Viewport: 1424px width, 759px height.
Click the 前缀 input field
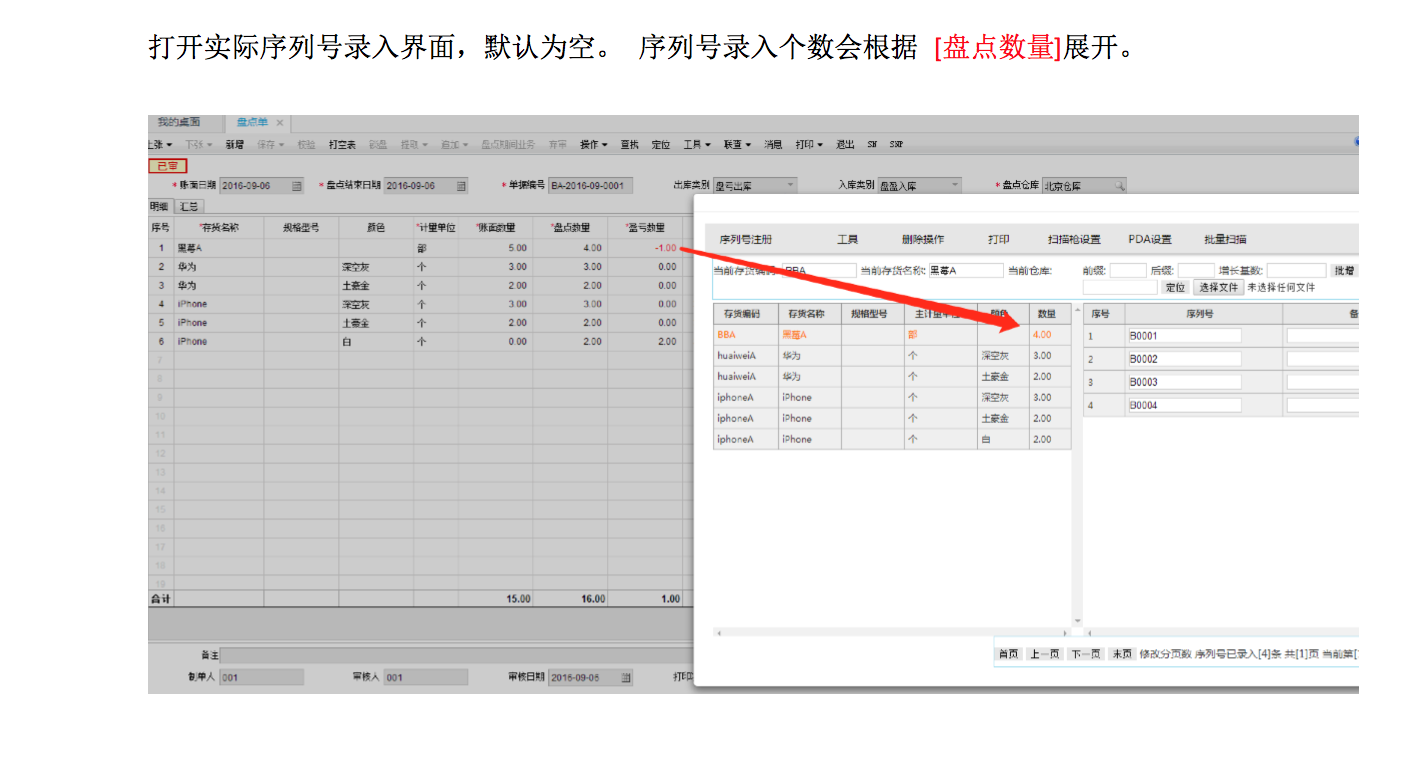tap(1128, 271)
